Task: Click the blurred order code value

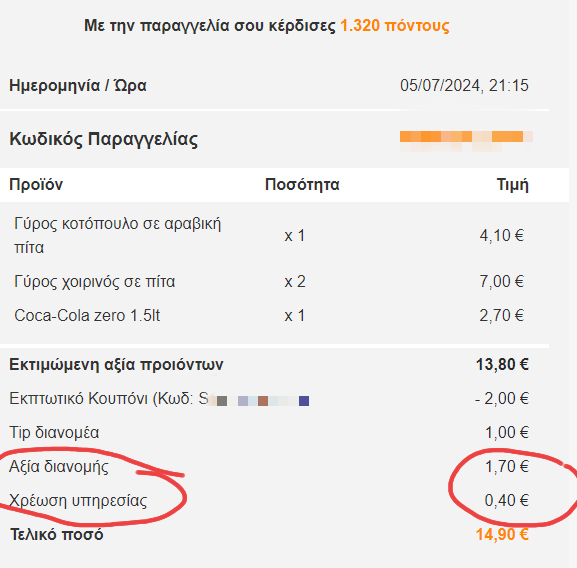Action: [466, 141]
